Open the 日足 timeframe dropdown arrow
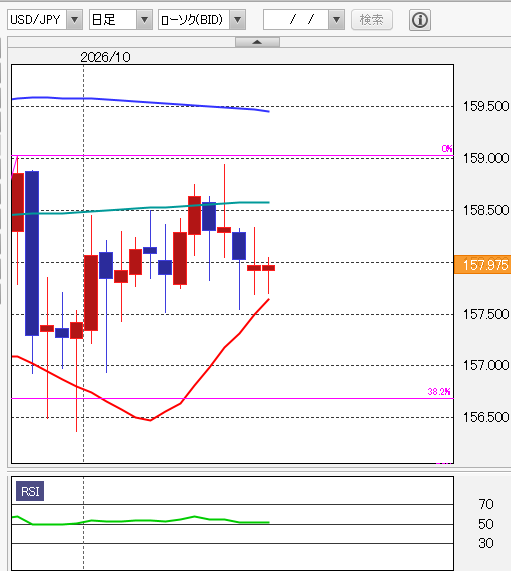Screen dimensions: 511x571 click(144, 20)
